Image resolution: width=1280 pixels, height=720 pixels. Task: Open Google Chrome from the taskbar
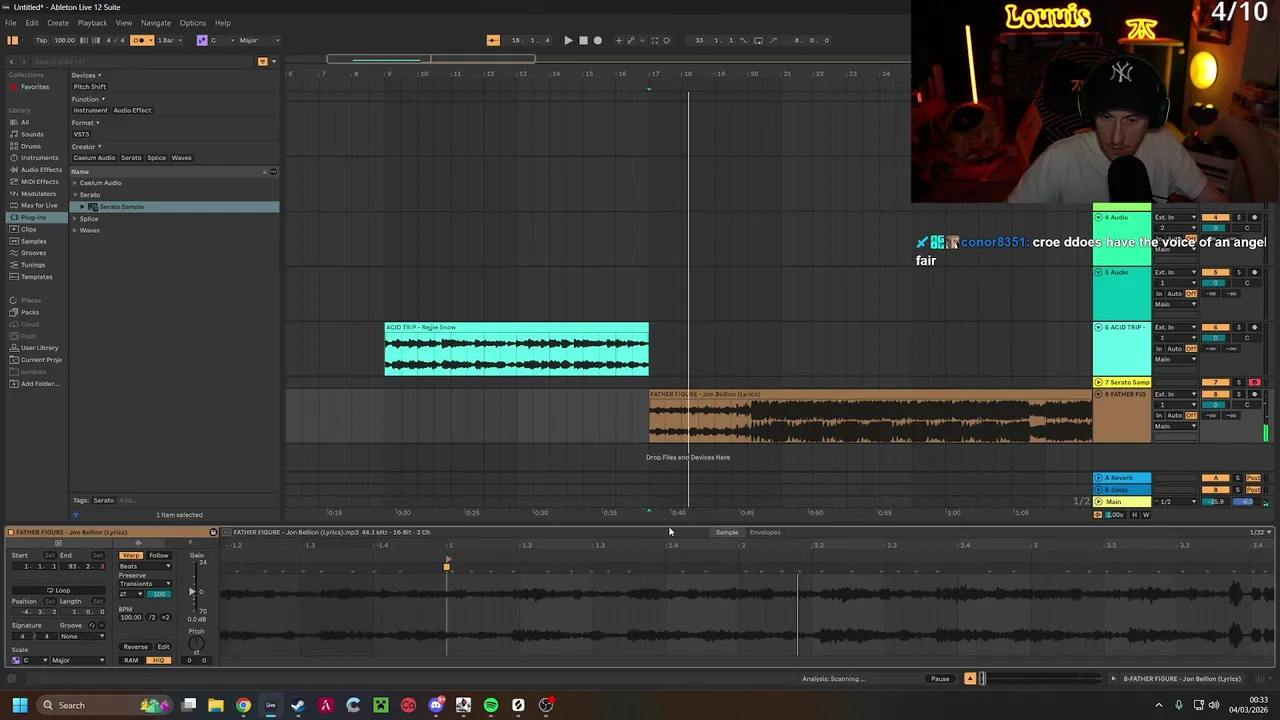click(243, 705)
